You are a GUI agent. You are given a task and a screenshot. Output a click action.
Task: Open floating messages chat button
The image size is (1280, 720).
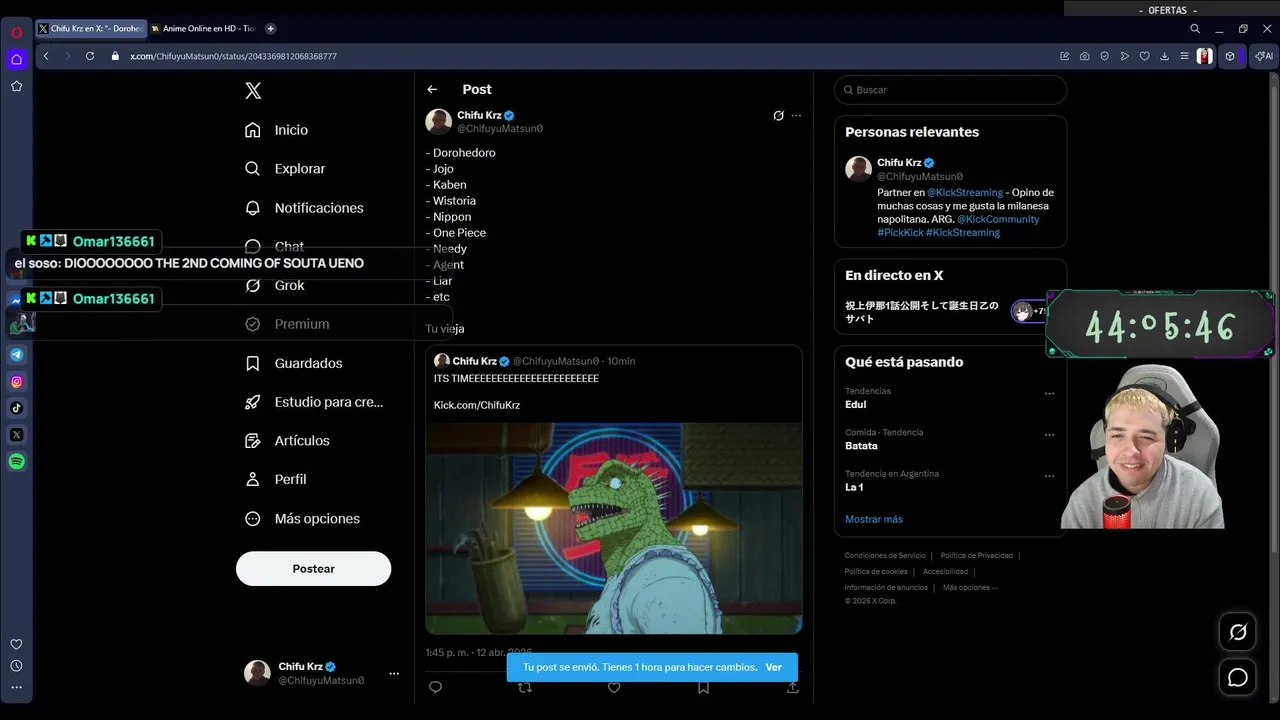tap(1238, 678)
